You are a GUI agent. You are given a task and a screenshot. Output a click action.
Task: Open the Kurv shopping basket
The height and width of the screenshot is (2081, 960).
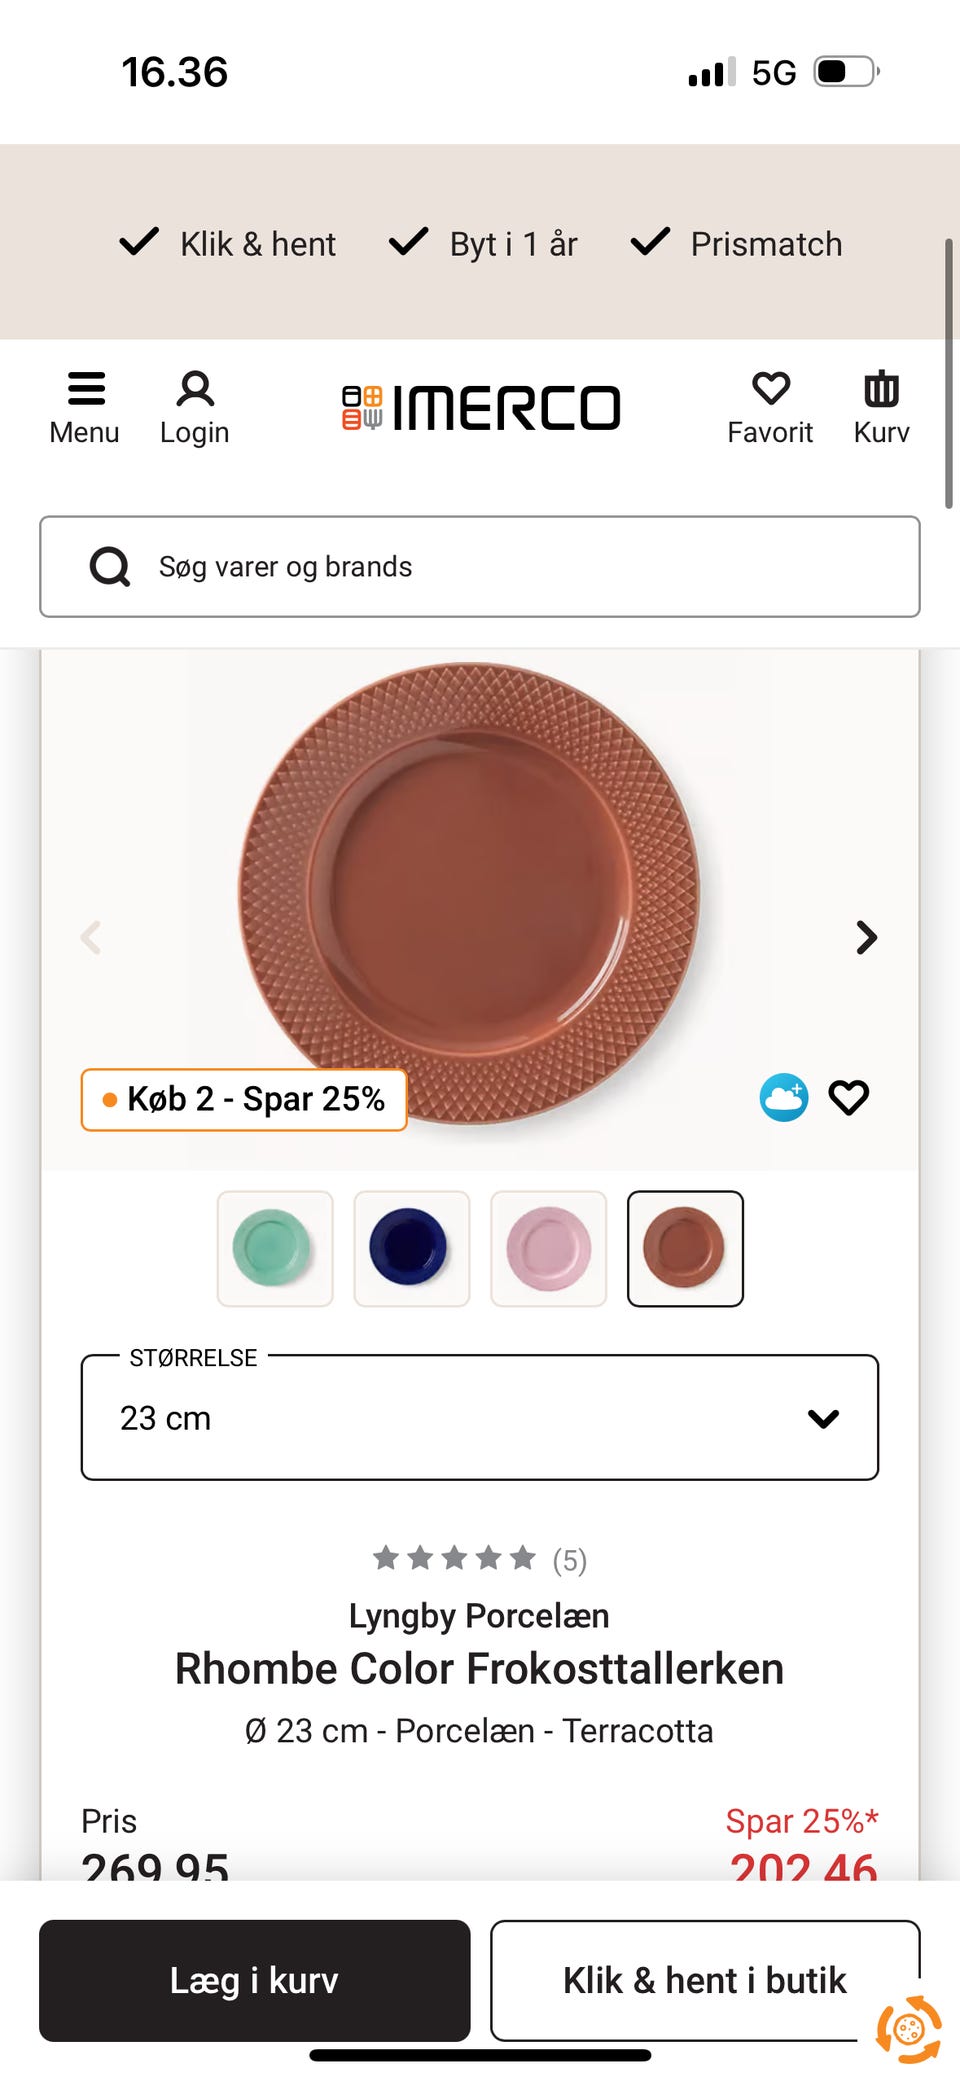coord(881,390)
